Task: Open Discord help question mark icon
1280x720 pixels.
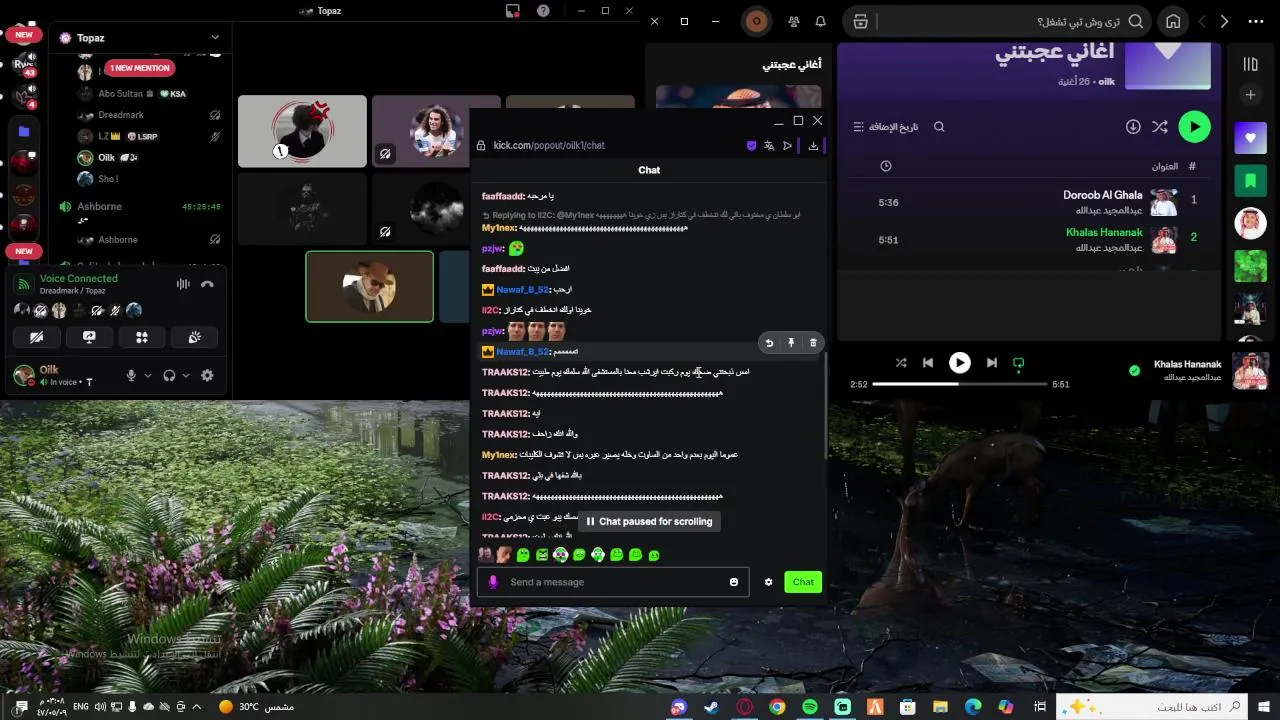Action: click(x=543, y=11)
